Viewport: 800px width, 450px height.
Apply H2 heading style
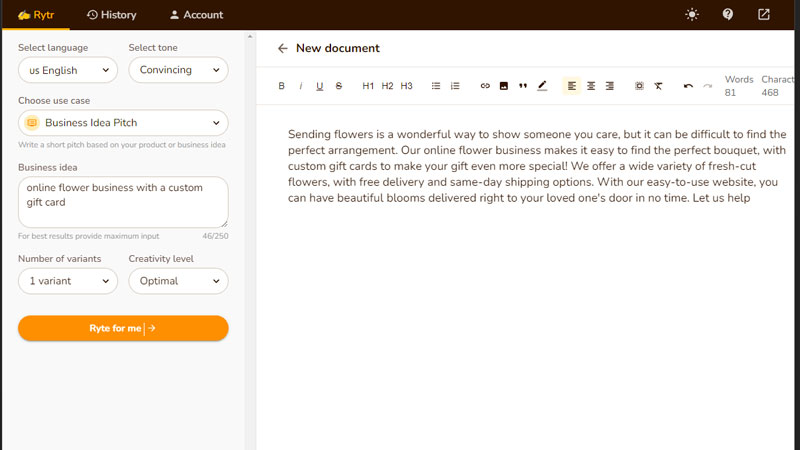pos(387,86)
